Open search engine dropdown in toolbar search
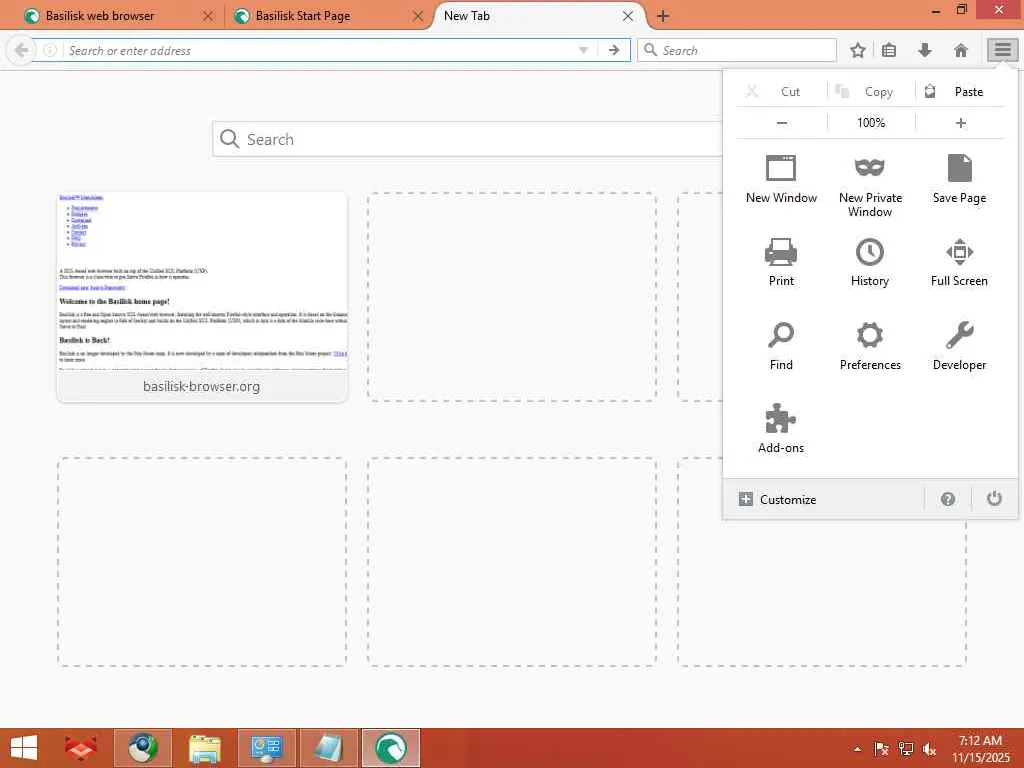Screen dimensions: 1024x768 [x=650, y=50]
